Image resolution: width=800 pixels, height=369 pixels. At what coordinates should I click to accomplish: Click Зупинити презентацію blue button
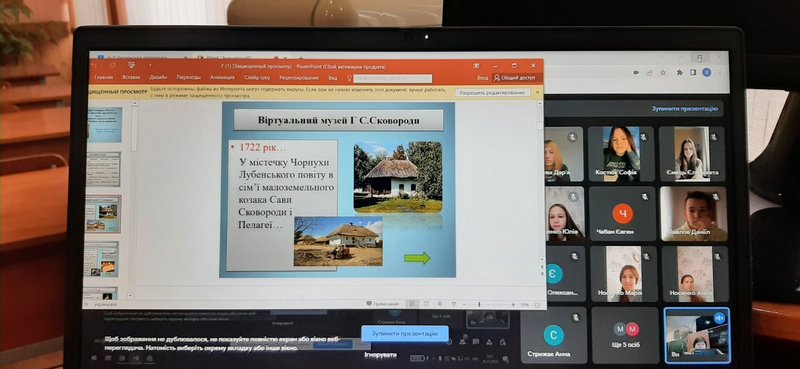(x=405, y=334)
